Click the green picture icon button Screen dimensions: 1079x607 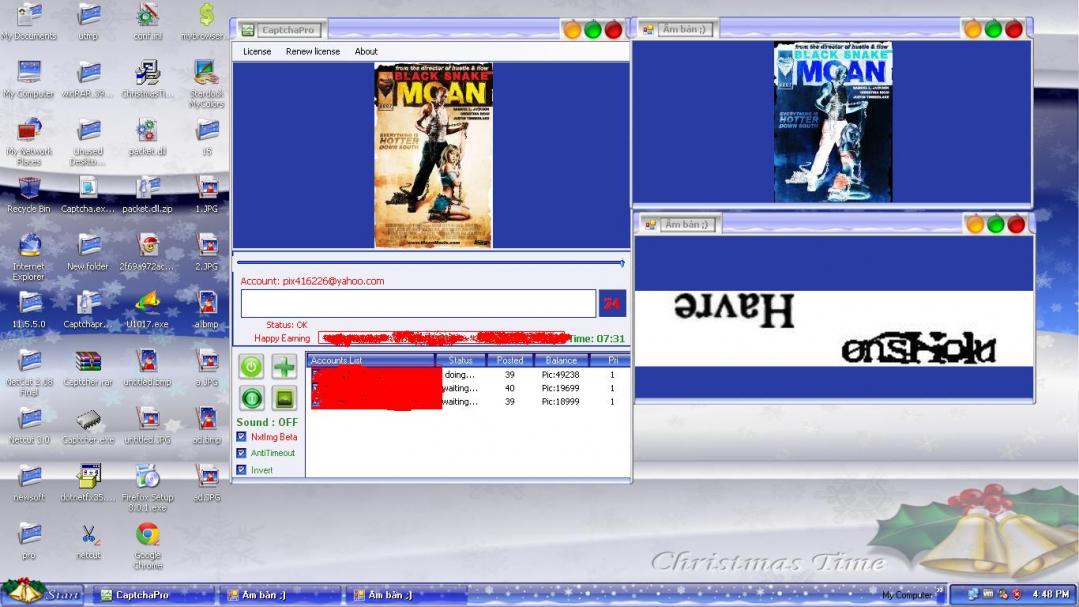click(x=284, y=398)
